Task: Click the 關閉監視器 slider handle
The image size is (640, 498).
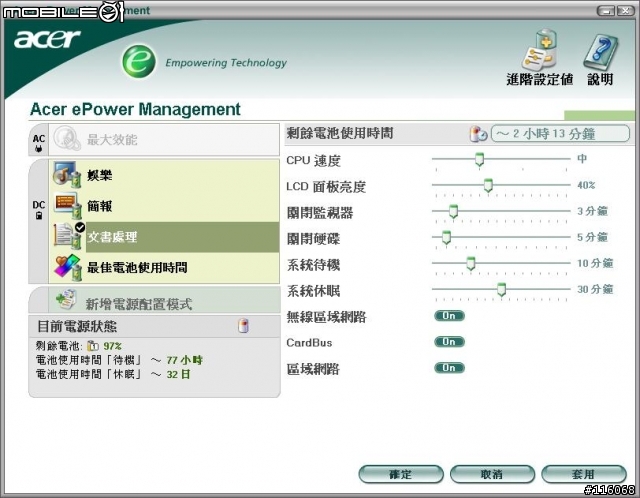Action: click(453, 211)
